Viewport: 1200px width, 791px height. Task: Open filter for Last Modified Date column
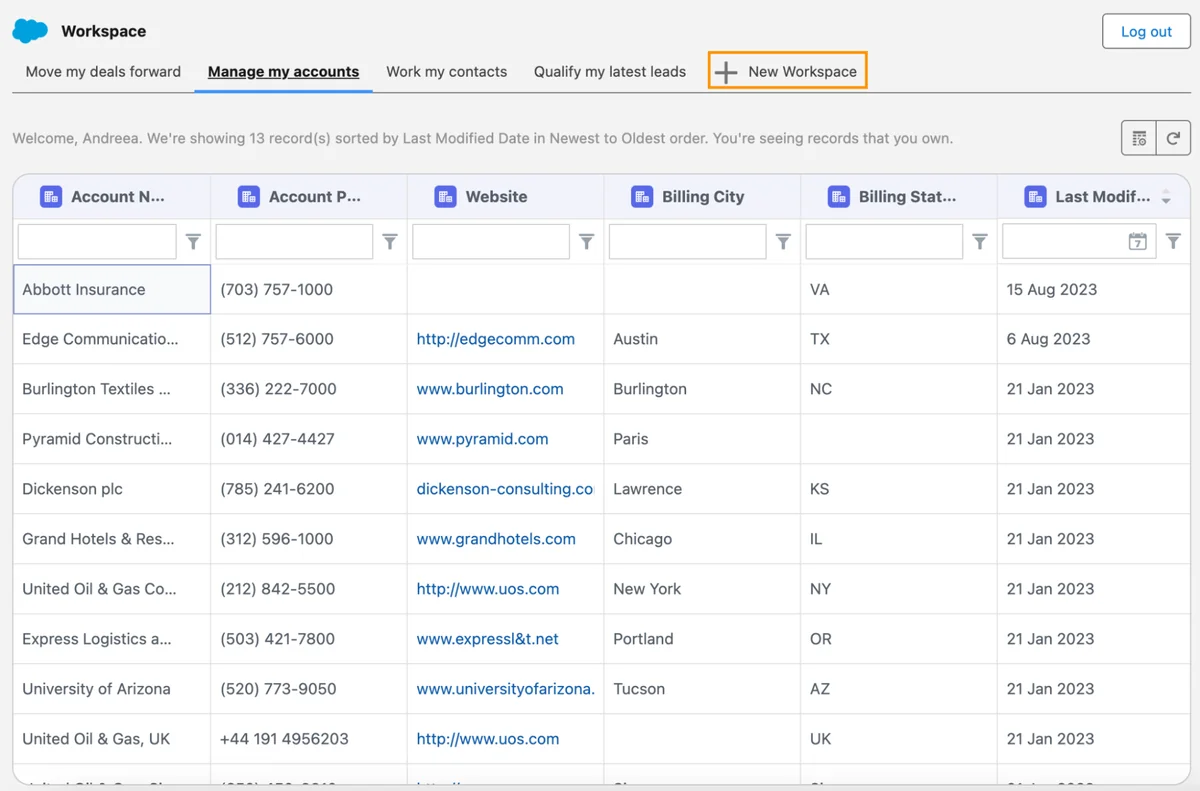[x=1173, y=241]
